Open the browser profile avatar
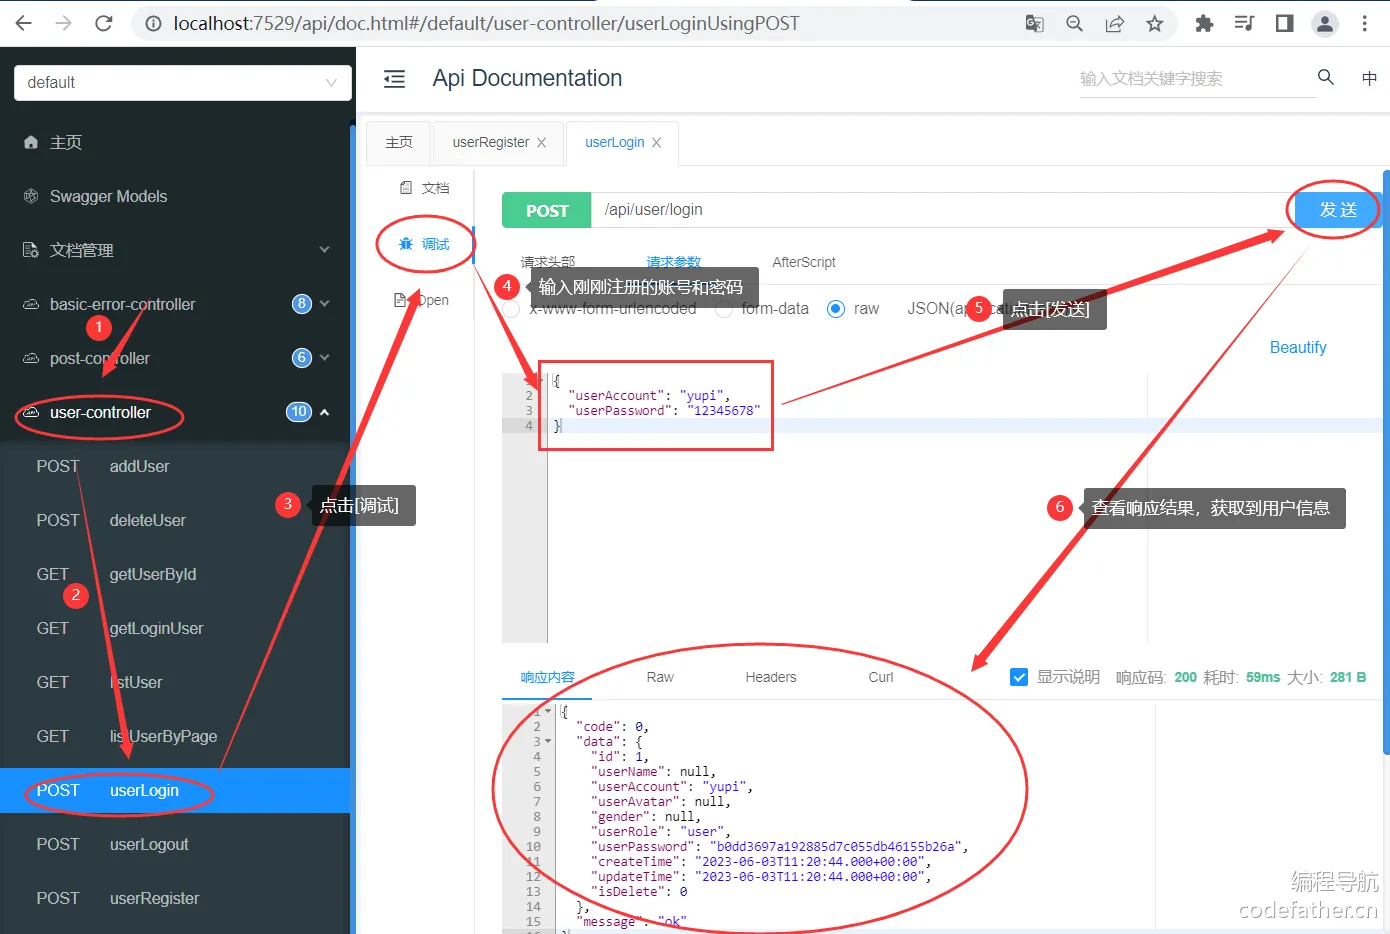1390x934 pixels. 1325,24
